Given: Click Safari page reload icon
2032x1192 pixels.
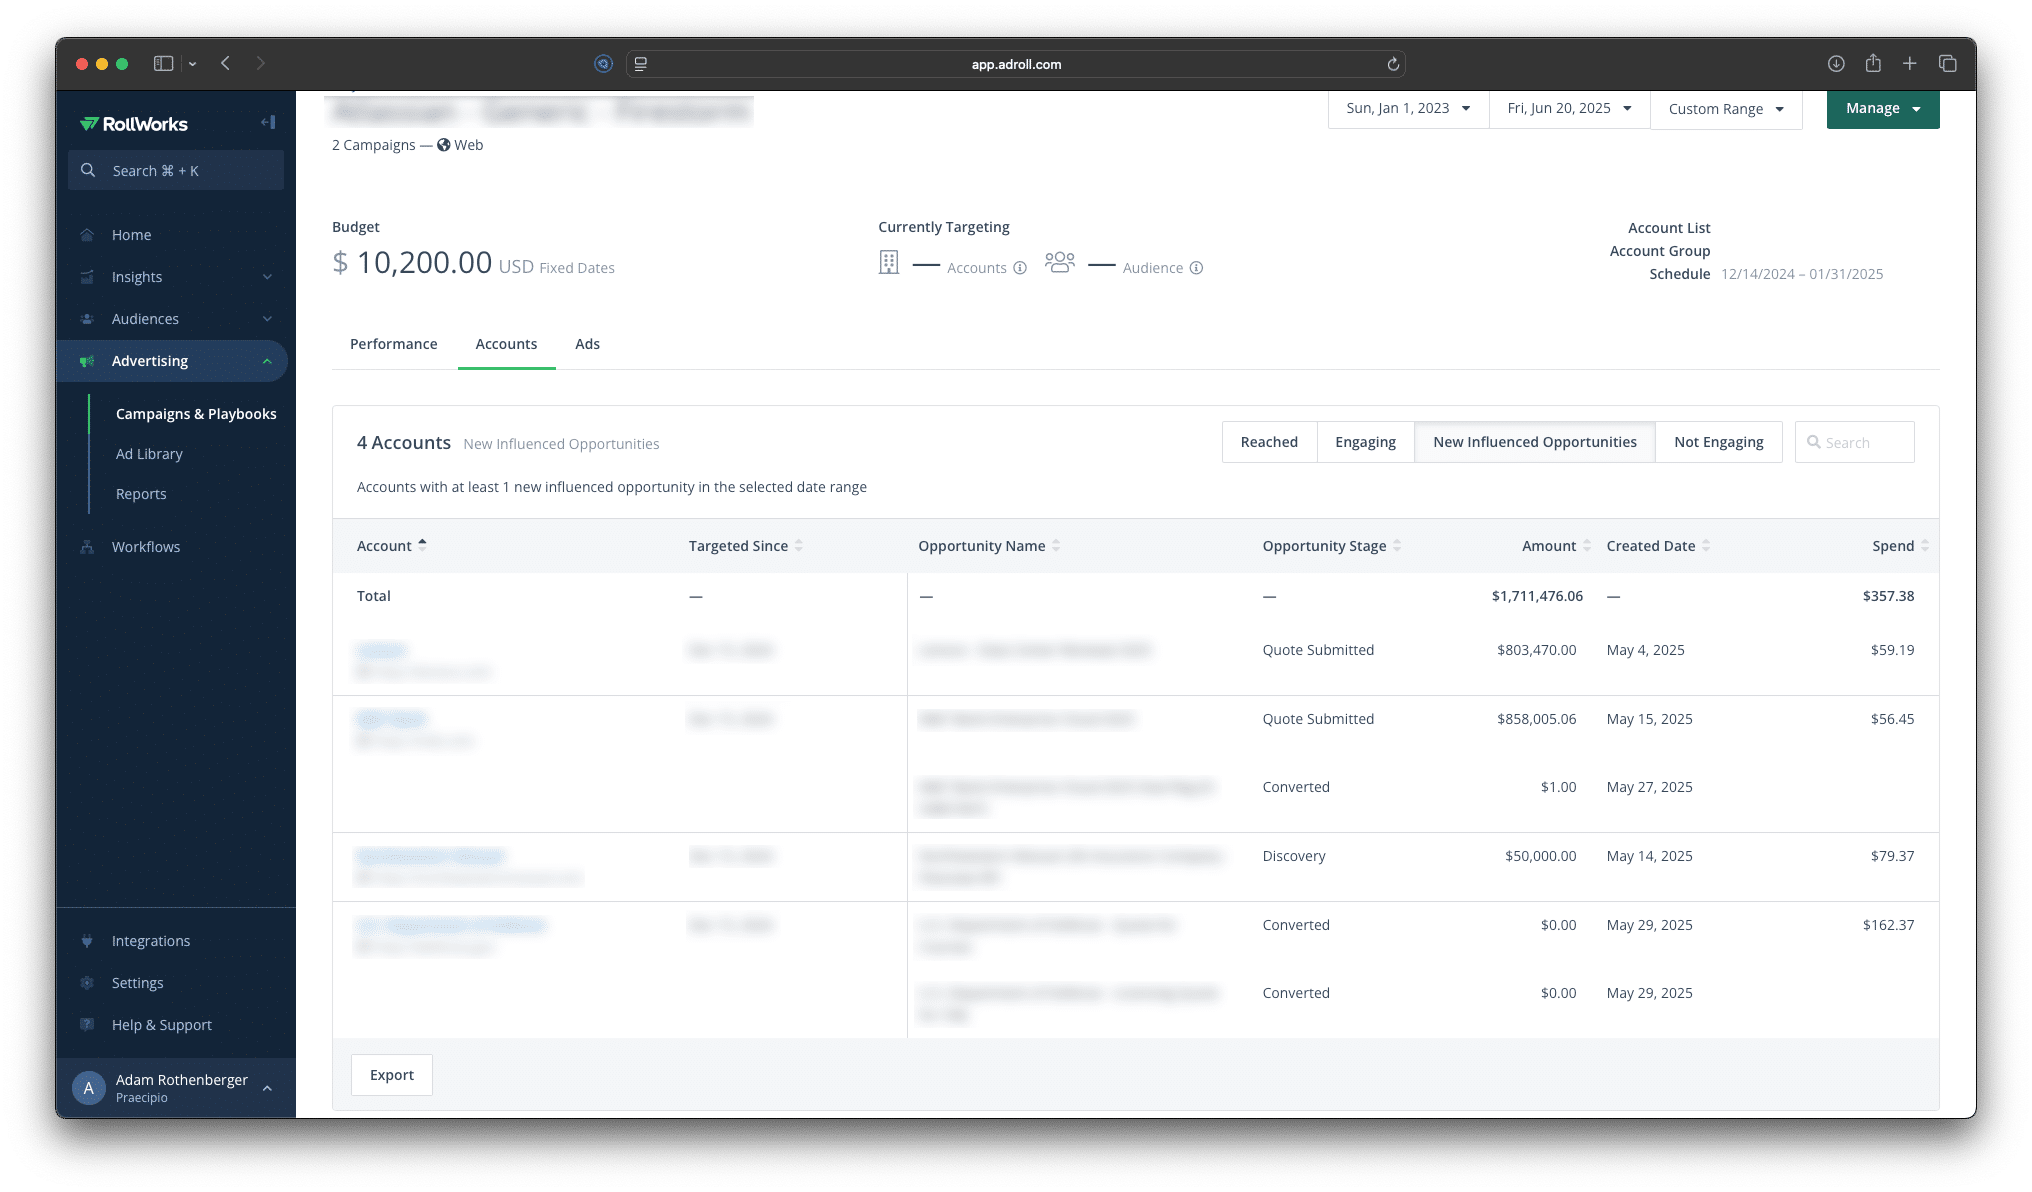Looking at the screenshot, I should pyautogui.click(x=1393, y=64).
